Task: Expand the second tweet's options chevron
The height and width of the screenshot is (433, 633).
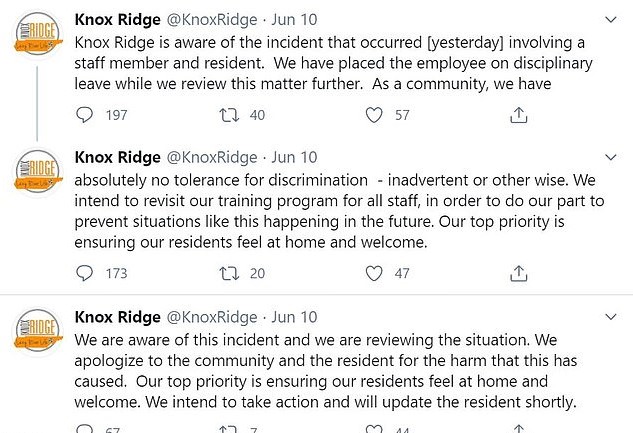Action: point(611,158)
